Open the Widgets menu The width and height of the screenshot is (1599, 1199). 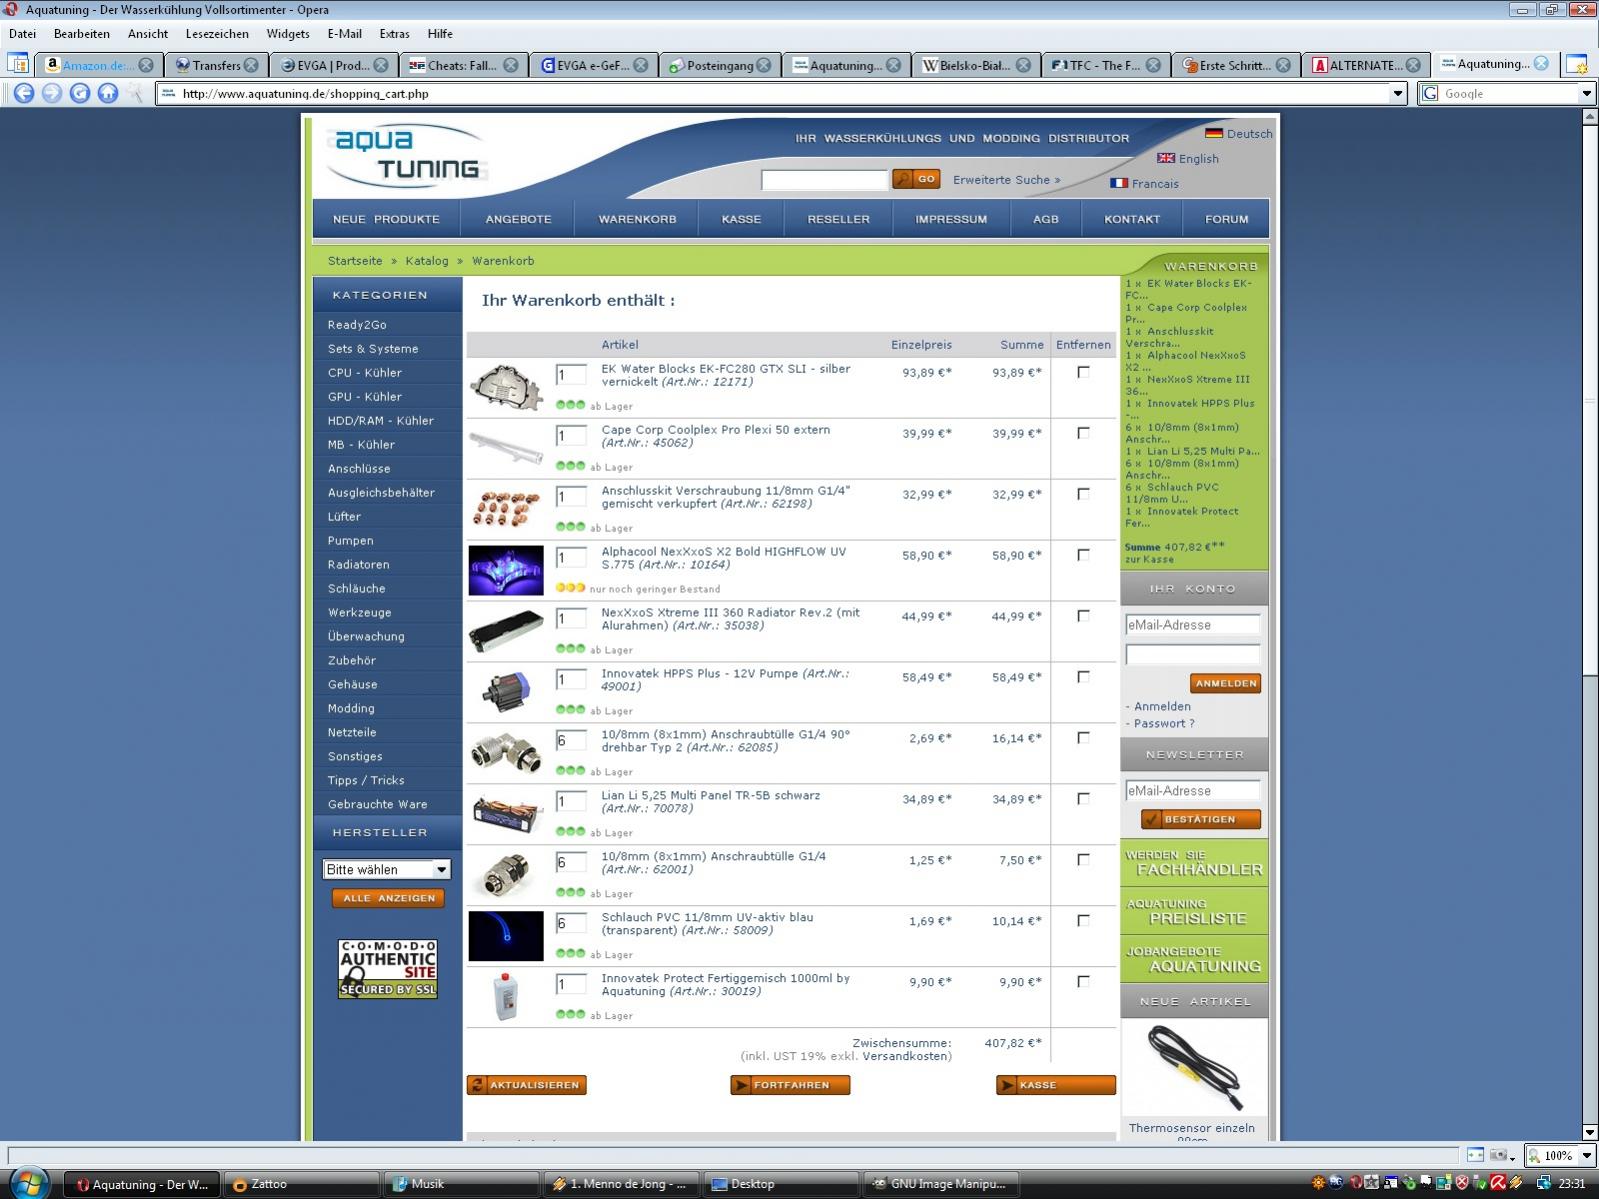coord(288,34)
